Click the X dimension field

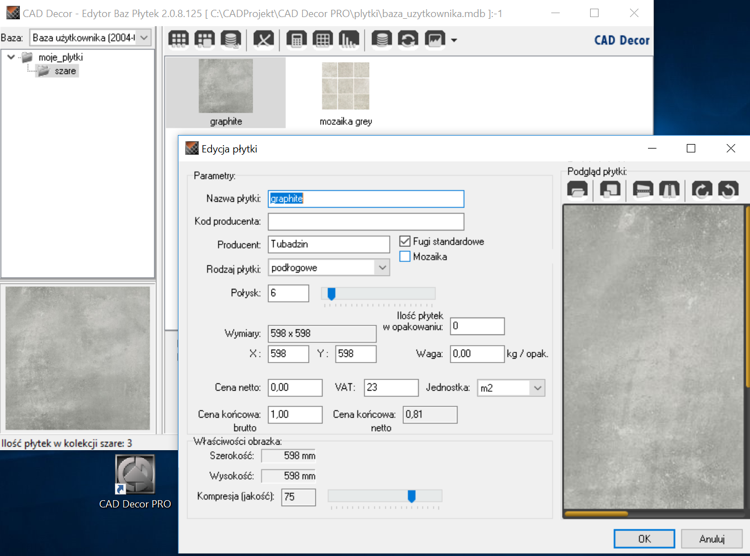pyautogui.click(x=288, y=354)
